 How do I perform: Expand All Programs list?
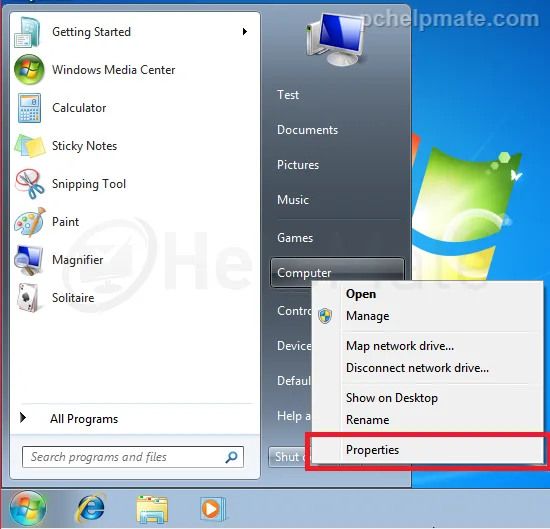click(84, 419)
